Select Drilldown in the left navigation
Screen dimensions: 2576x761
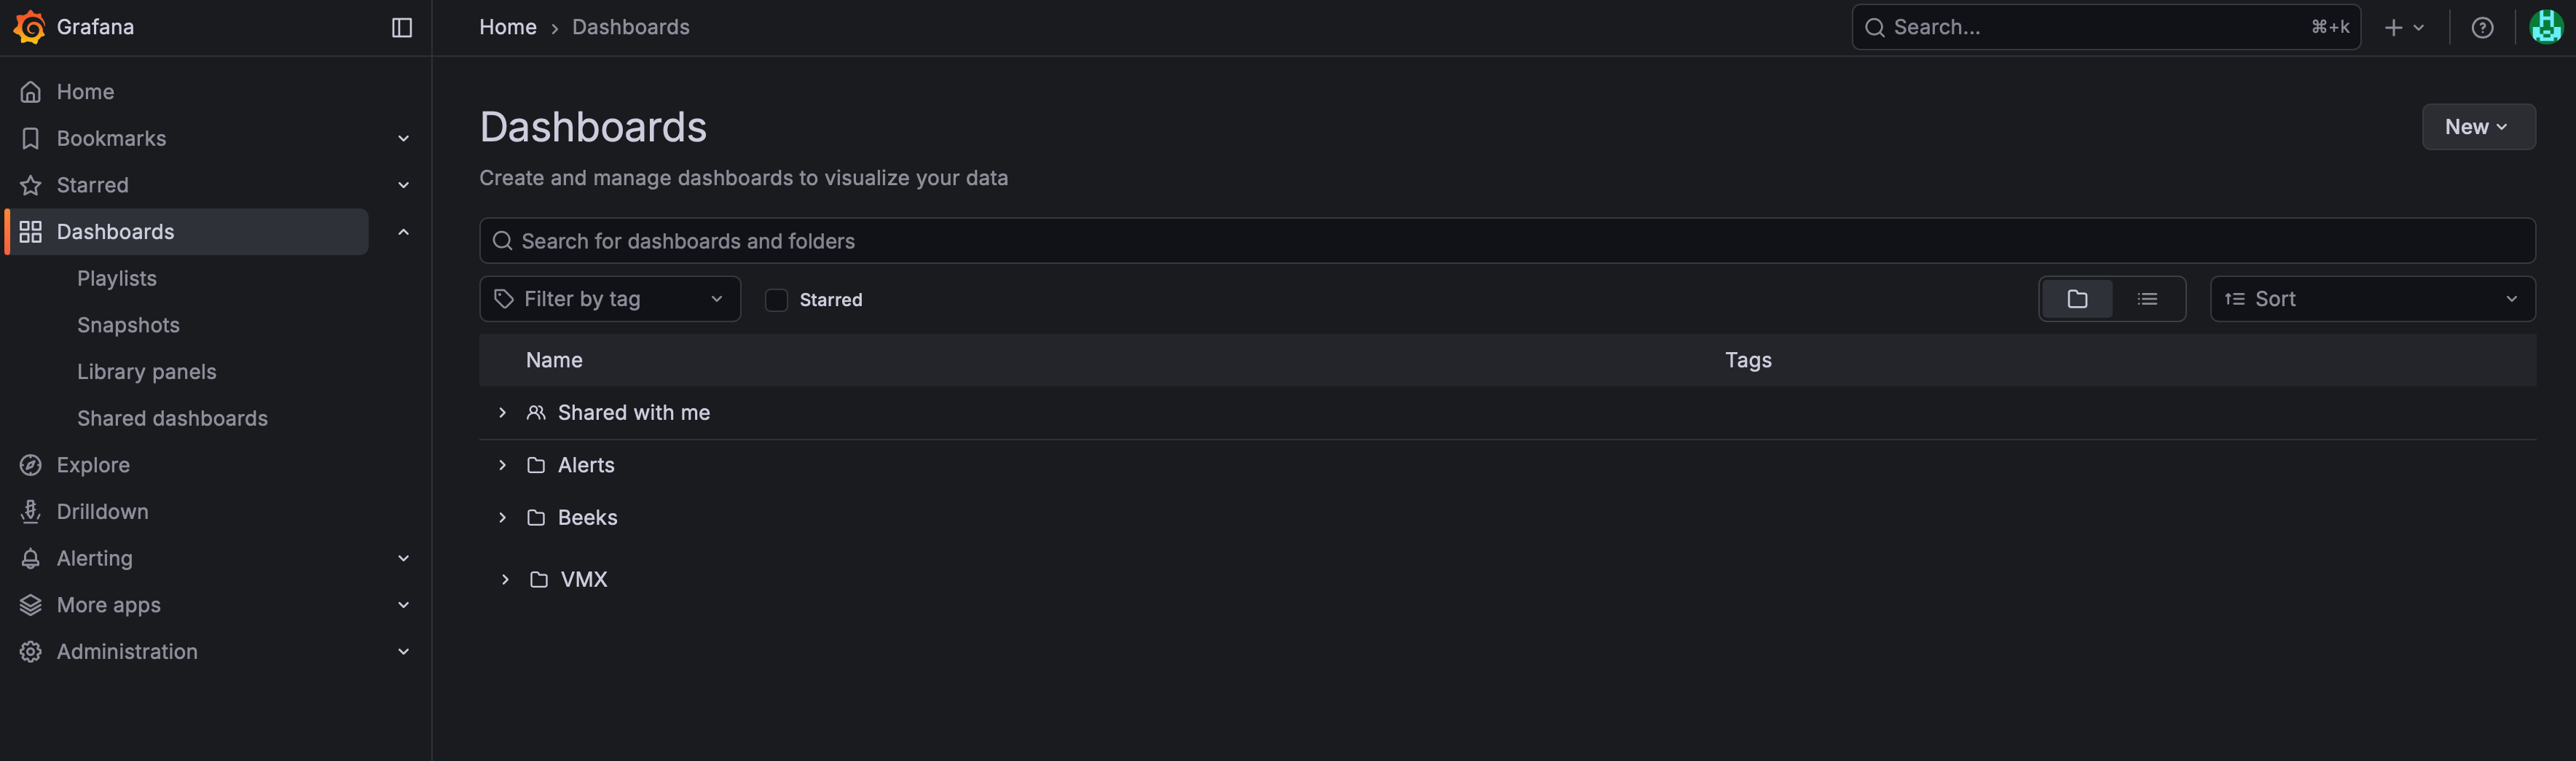tap(102, 511)
